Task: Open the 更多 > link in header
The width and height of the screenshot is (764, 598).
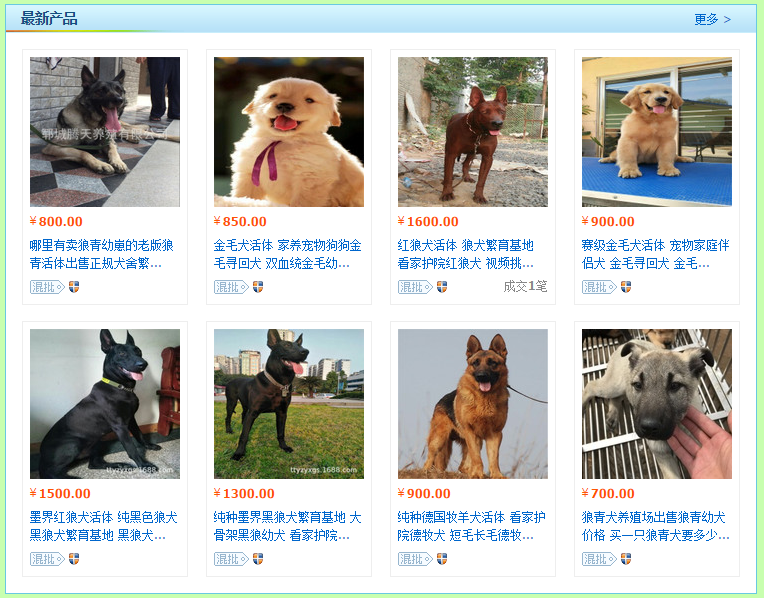Action: coord(712,19)
